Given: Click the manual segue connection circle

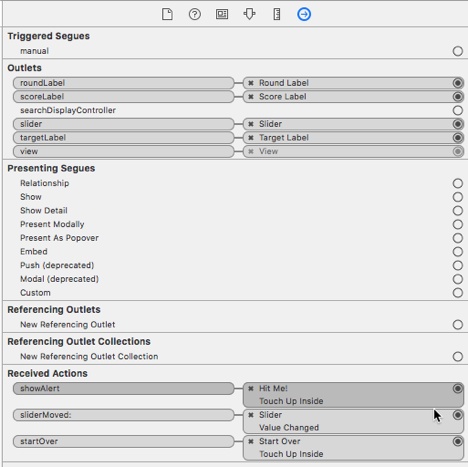Looking at the screenshot, I should pyautogui.click(x=458, y=51).
